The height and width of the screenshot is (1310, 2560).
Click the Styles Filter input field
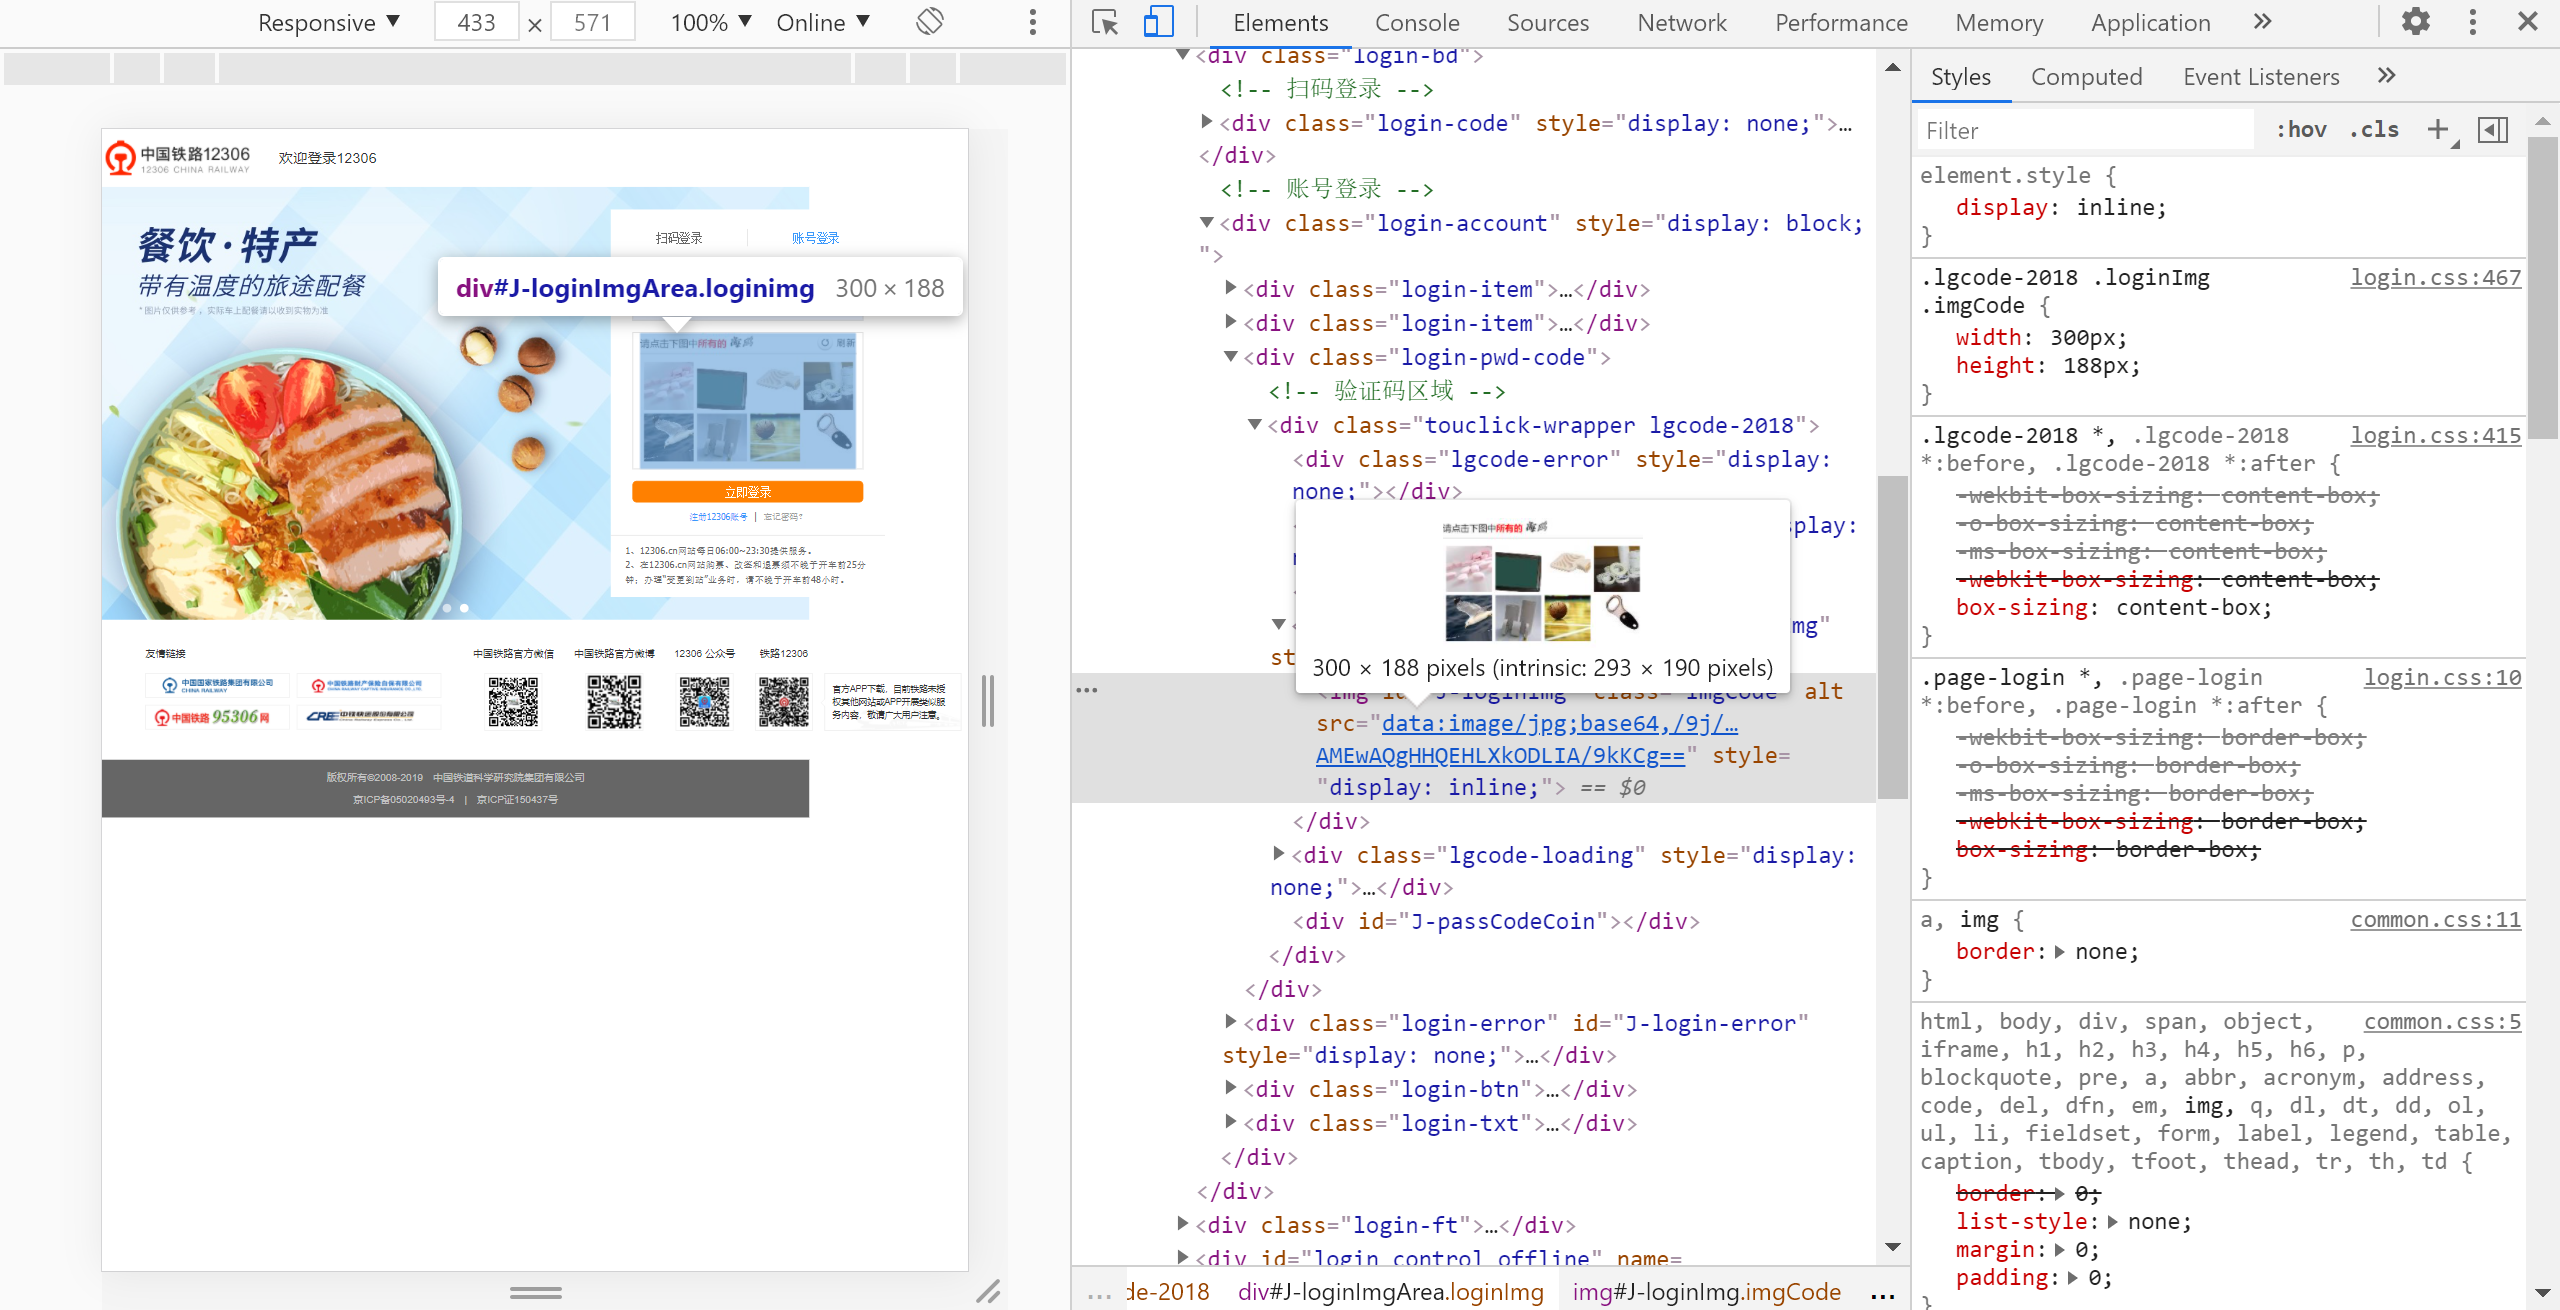[2085, 130]
